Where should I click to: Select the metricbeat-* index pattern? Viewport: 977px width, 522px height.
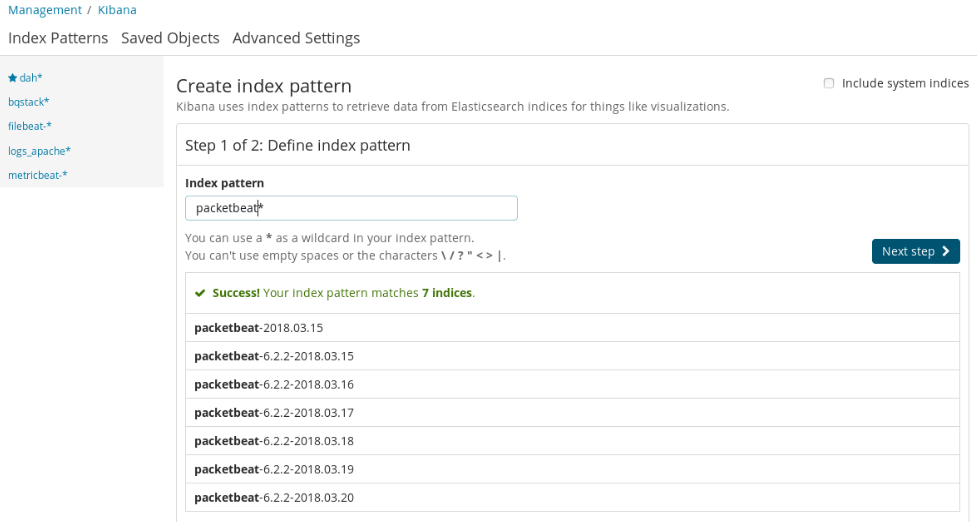point(38,175)
